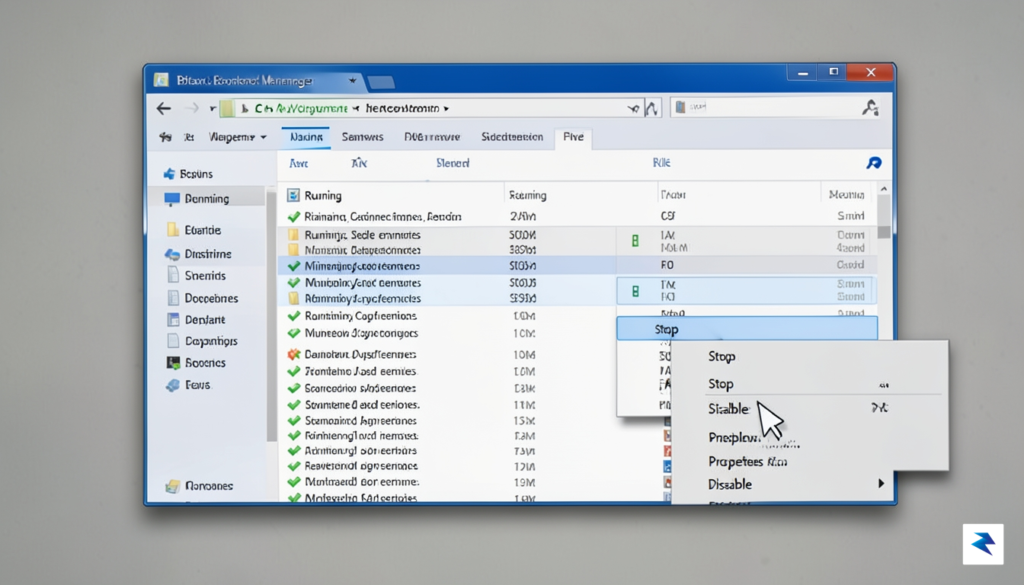Screen dimensions: 1024x585
Task: Open the 'Wergemr' dropdown menu
Action: click(x=237, y=137)
